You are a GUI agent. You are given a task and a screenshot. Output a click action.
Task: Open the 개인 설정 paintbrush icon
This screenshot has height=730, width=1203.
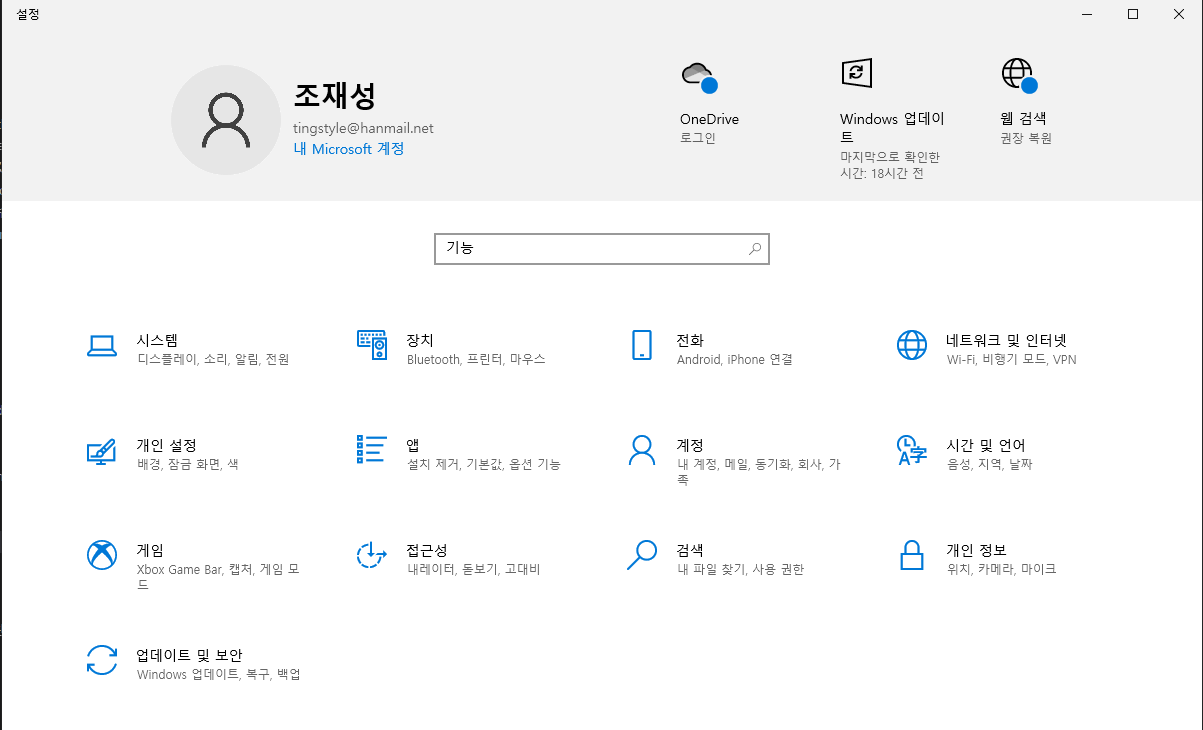[102, 451]
